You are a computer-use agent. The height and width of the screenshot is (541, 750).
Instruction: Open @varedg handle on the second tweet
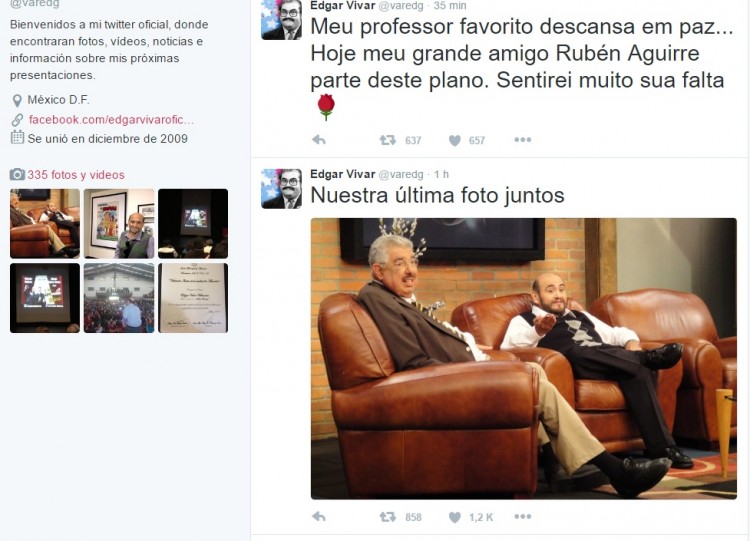(401, 174)
